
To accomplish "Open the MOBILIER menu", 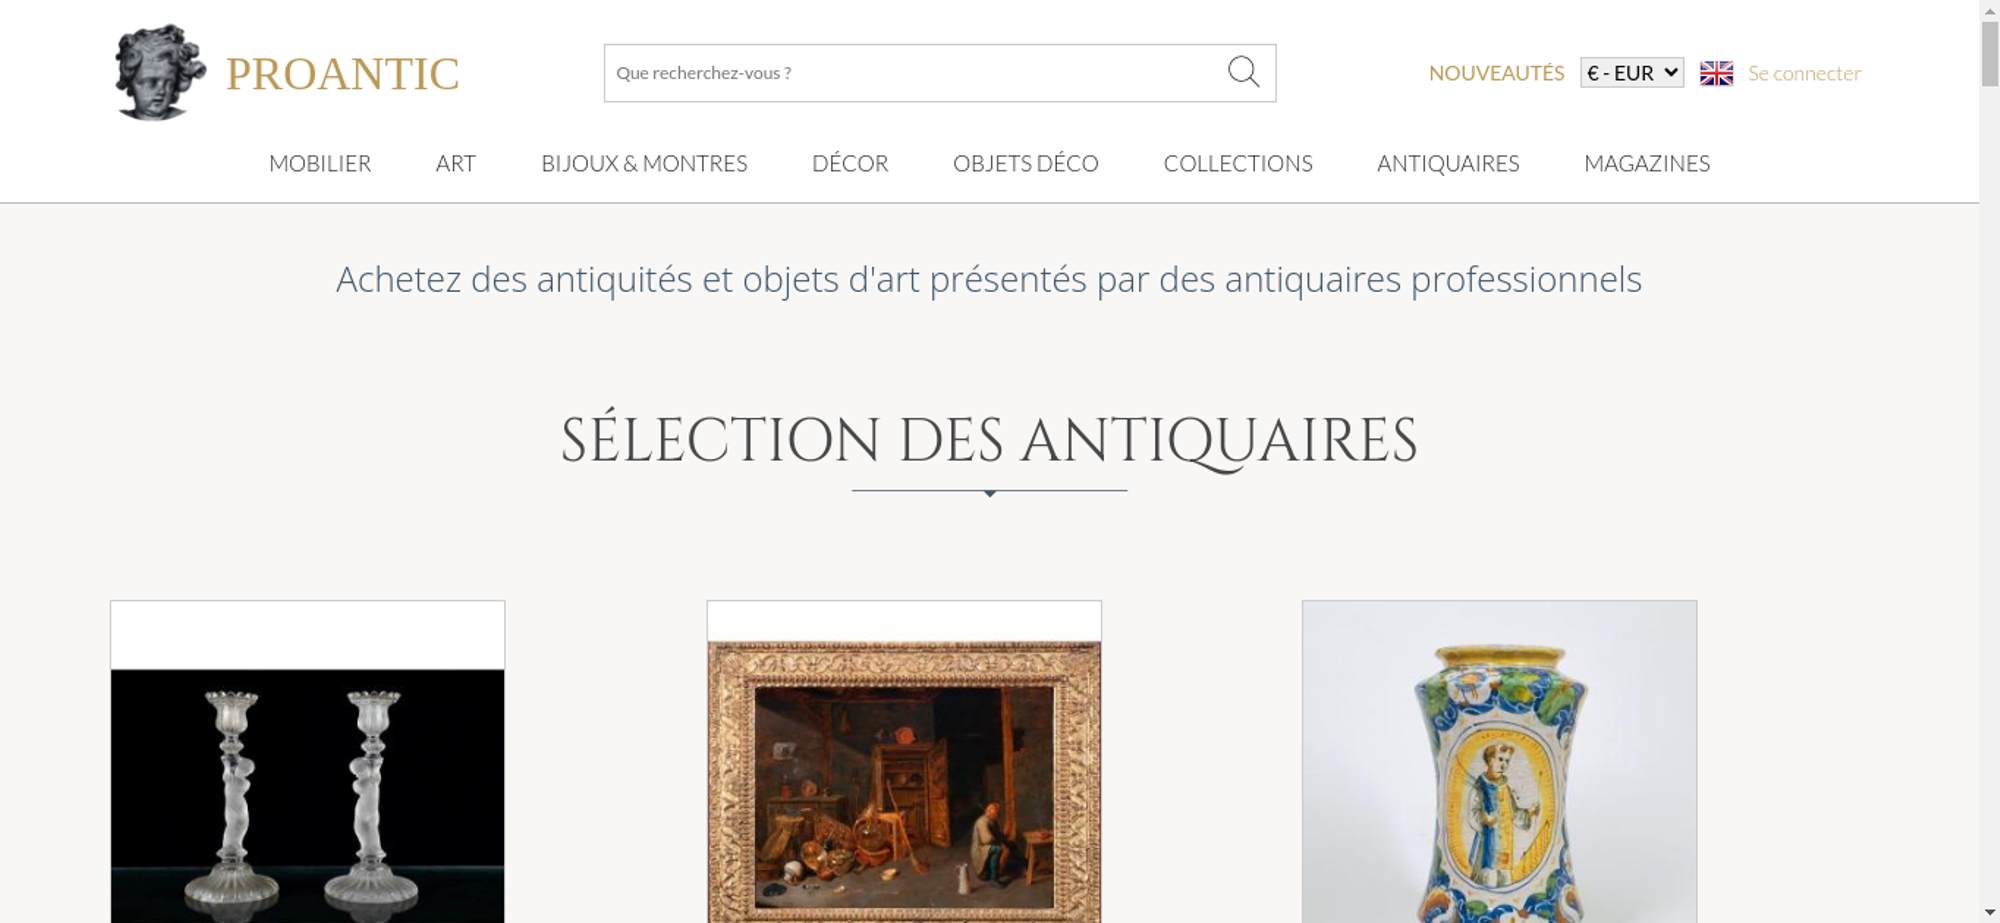I will click(320, 163).
